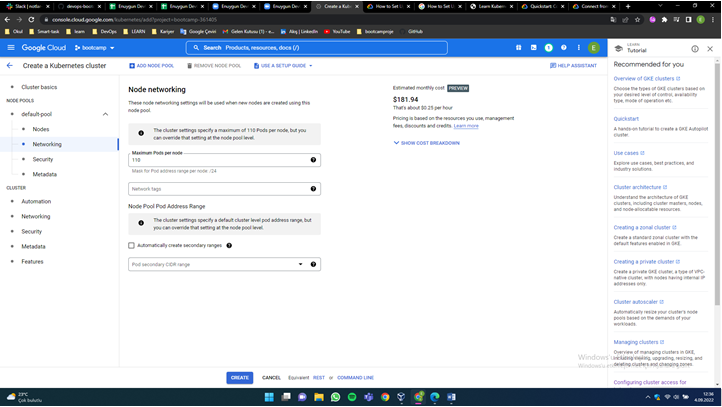Image resolution: width=722 pixels, height=407 pixels.
Task: Click the Tutorial panel info icon
Action: click(695, 49)
